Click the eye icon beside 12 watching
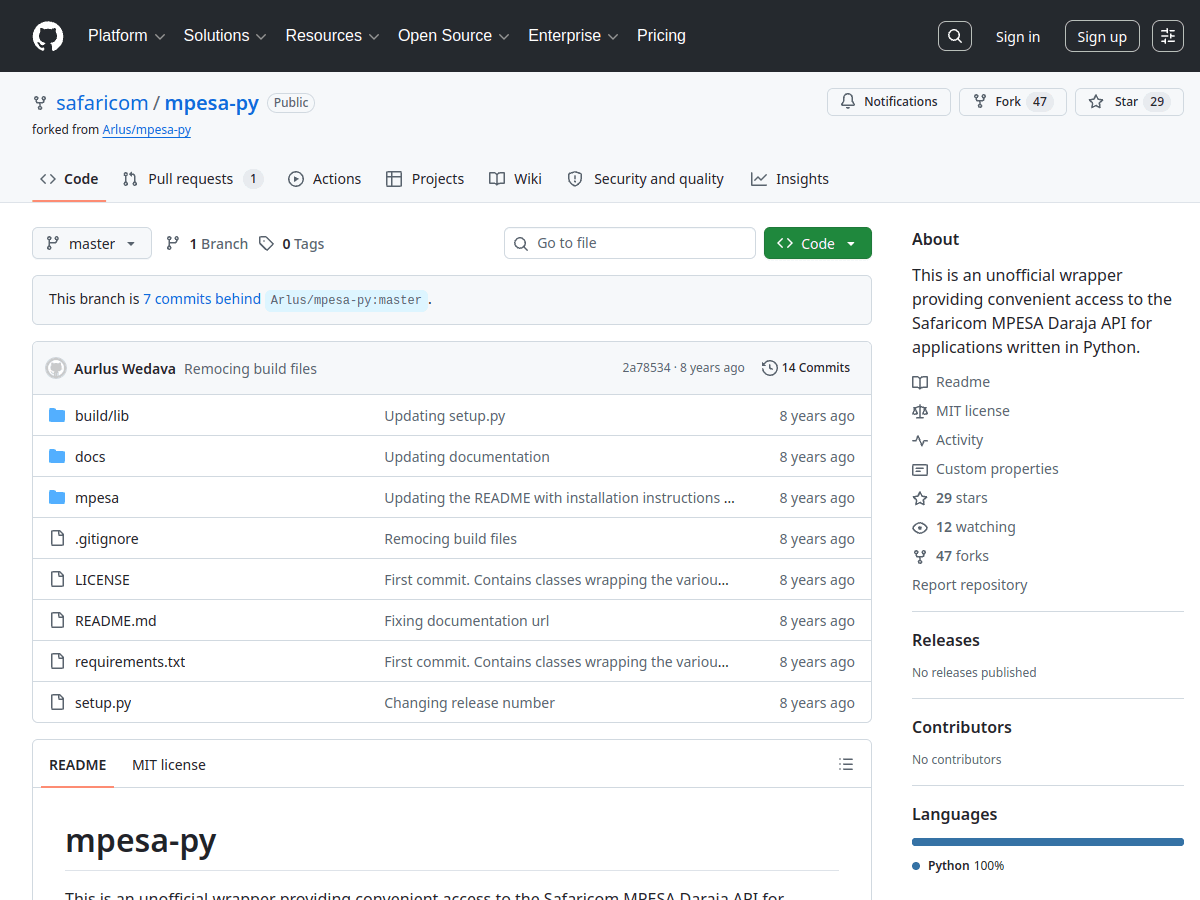1200x900 pixels. pyautogui.click(x=920, y=527)
